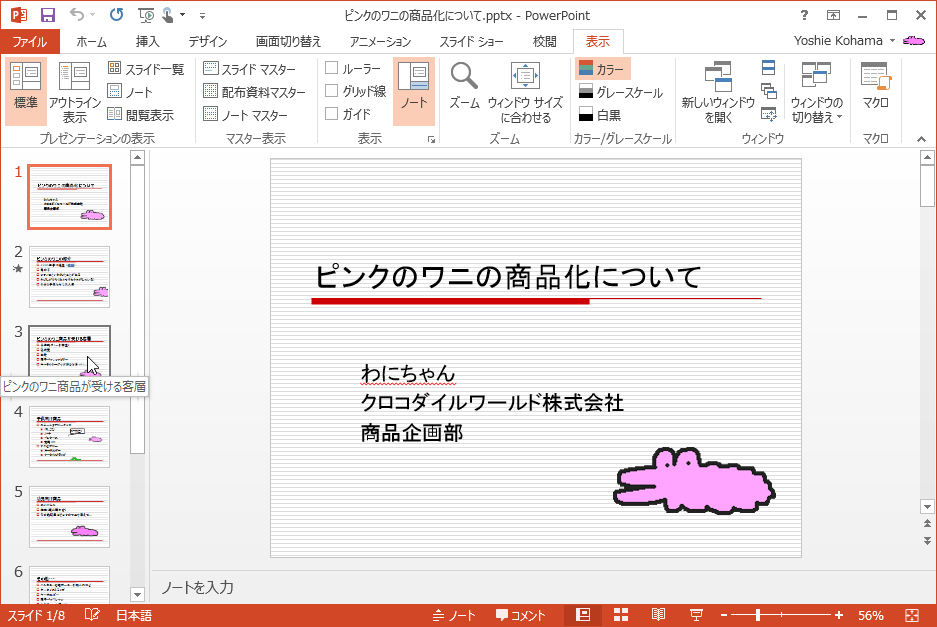Select slide 4 thumbnail

(69, 437)
